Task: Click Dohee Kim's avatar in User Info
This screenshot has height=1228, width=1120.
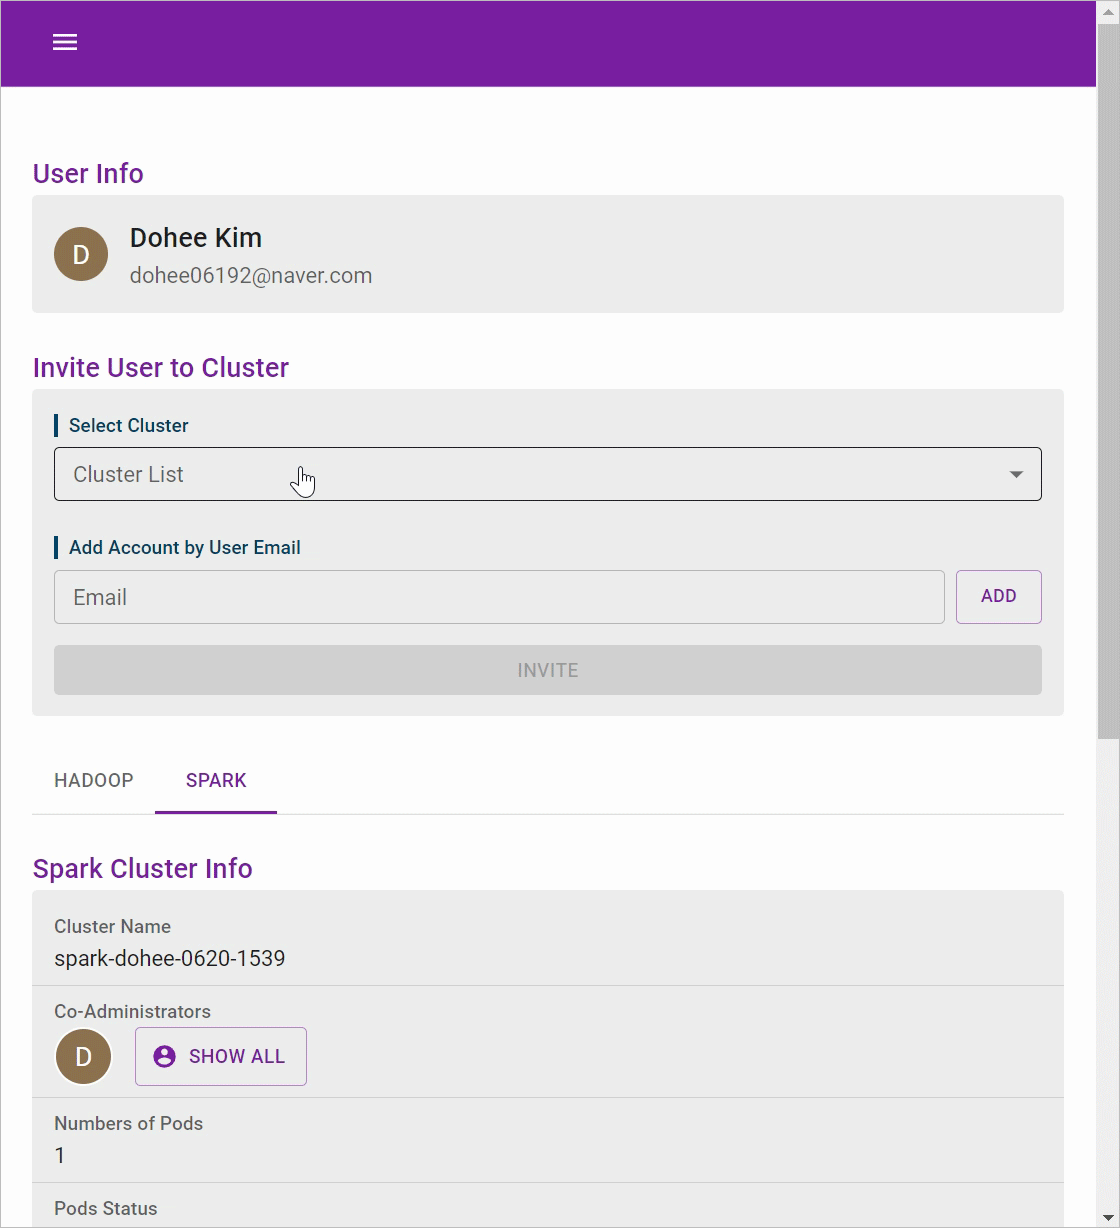Action: (x=81, y=254)
